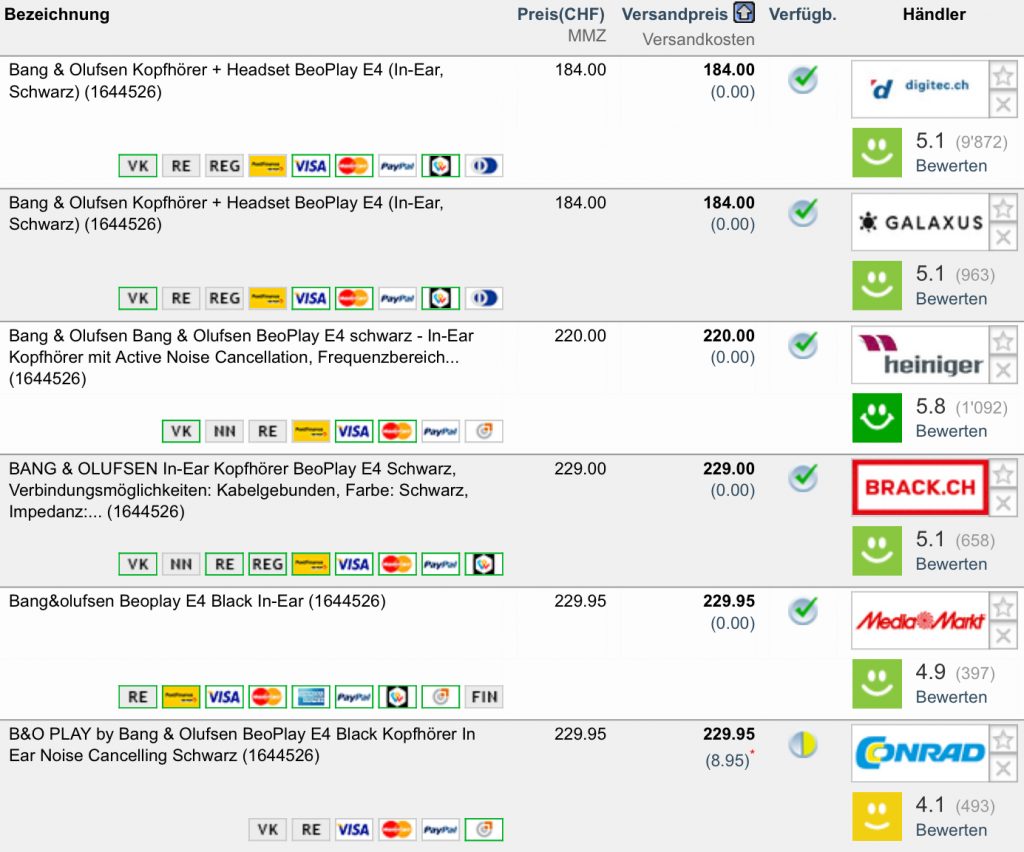Sort by Versandpreis column header
Screen dimensions: 1024x852
[x=675, y=14]
